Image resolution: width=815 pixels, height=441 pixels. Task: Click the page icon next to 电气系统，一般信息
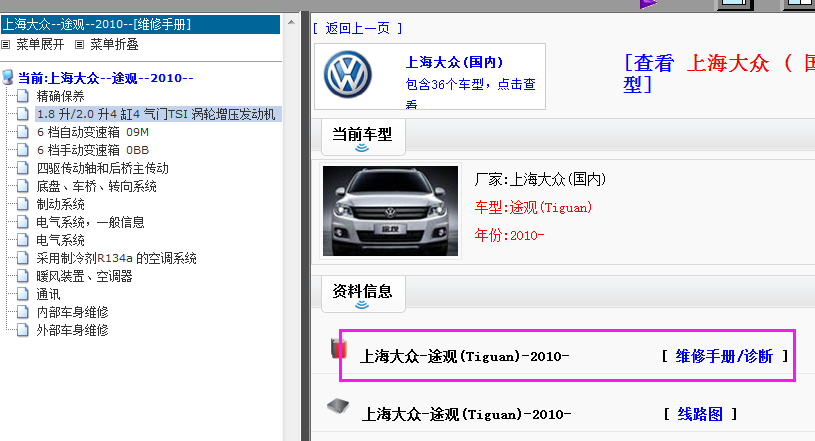(x=22, y=222)
